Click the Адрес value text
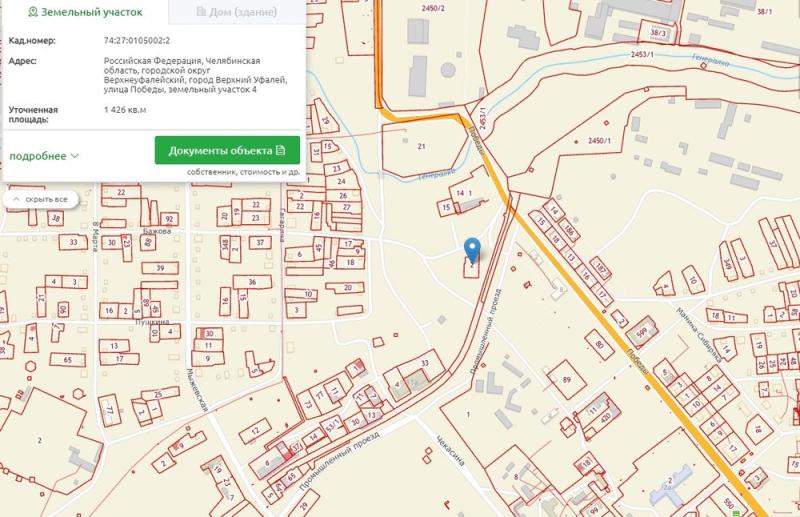 pyautogui.click(x=195, y=75)
